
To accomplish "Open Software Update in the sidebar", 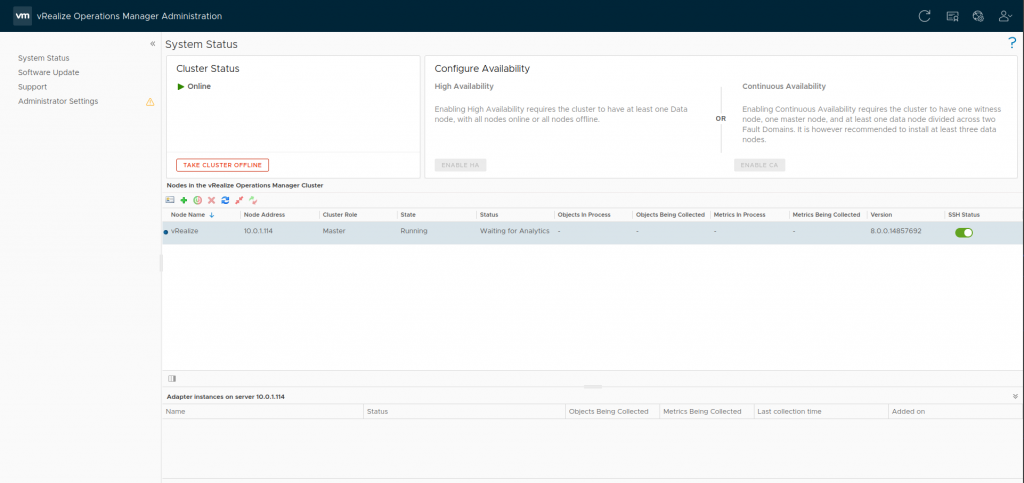I will (x=48, y=73).
